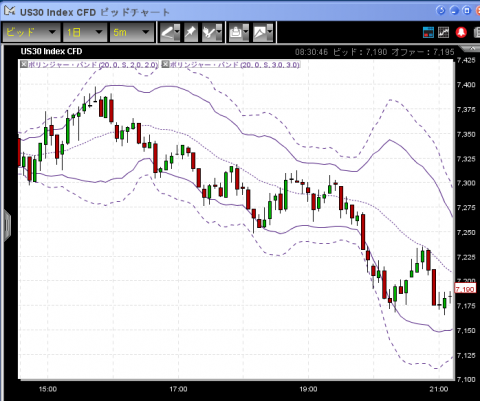
Task: Click the 7,350 price axis label
Action: pyautogui.click(x=466, y=134)
